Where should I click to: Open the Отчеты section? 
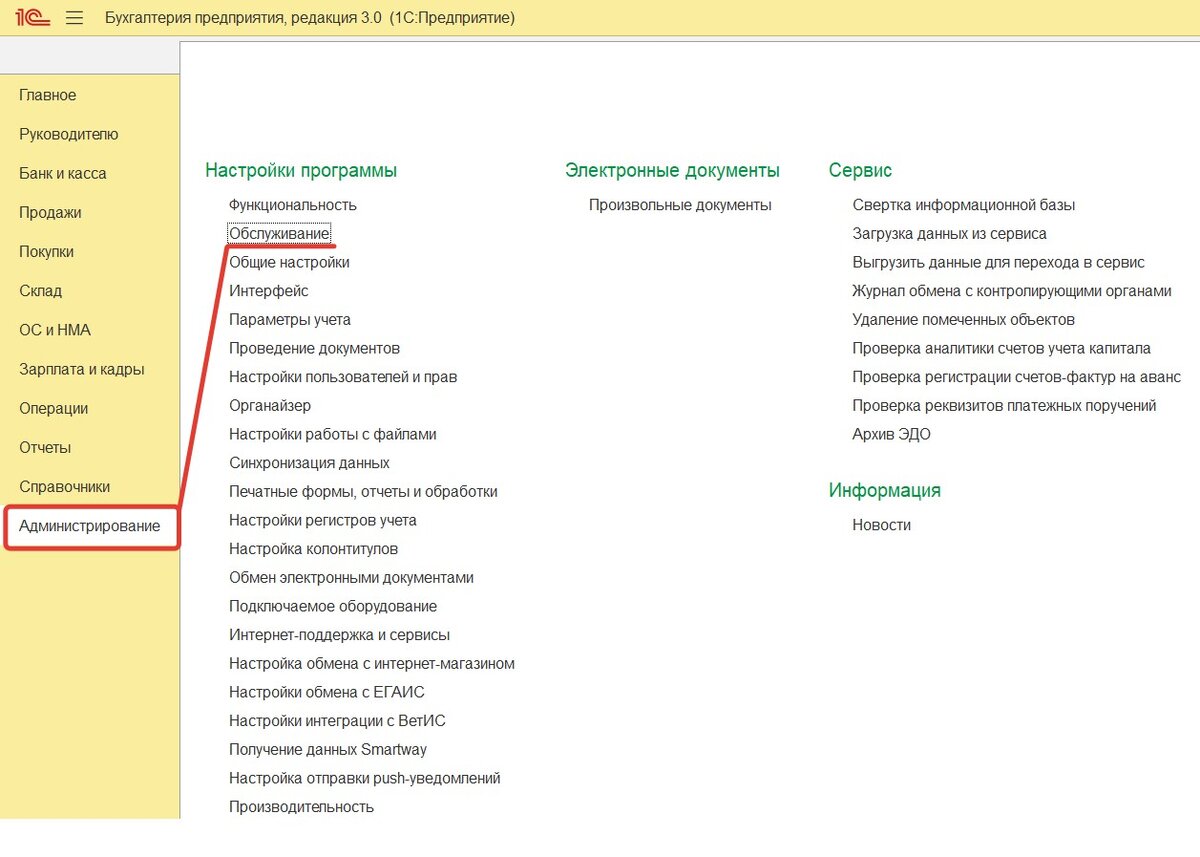(x=45, y=447)
